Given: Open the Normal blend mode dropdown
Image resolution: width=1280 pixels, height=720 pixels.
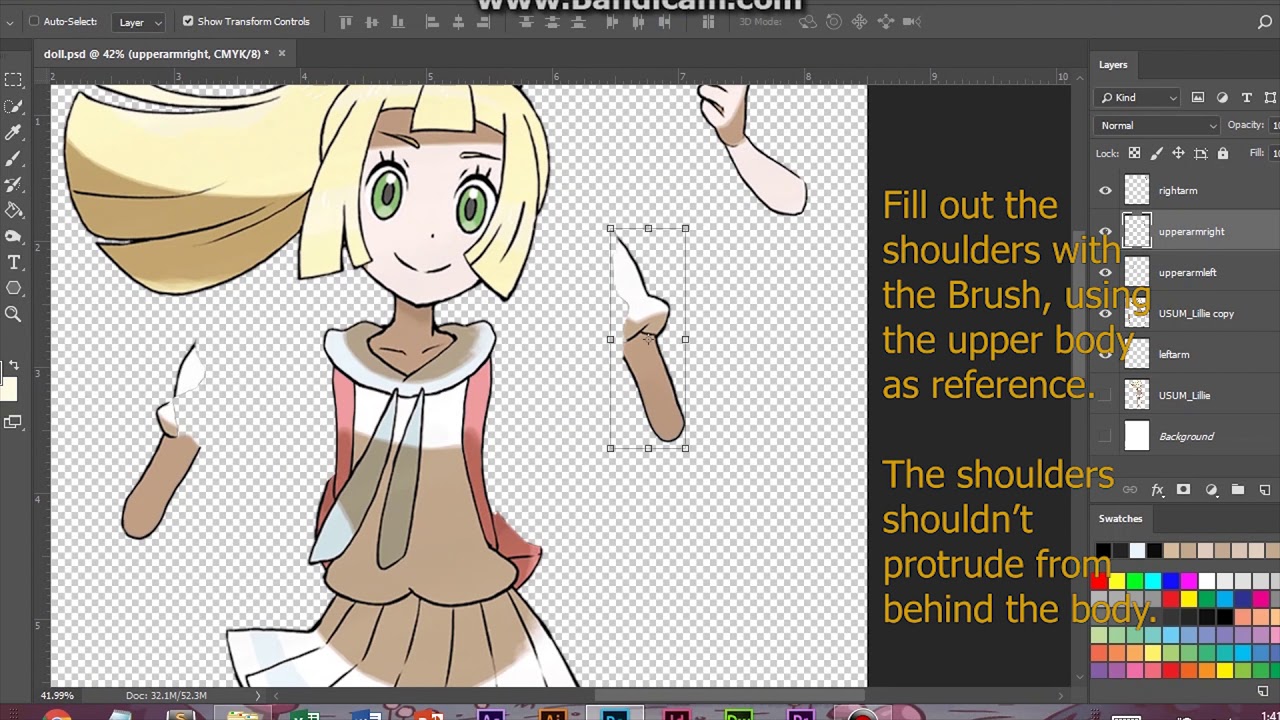Looking at the screenshot, I should [1157, 125].
